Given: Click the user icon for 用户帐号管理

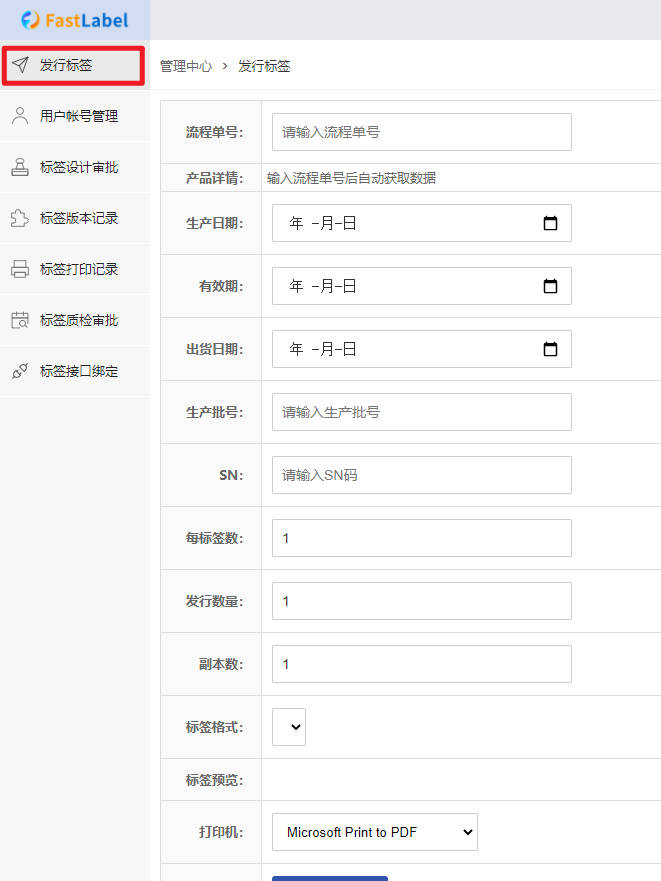Looking at the screenshot, I should (x=20, y=116).
